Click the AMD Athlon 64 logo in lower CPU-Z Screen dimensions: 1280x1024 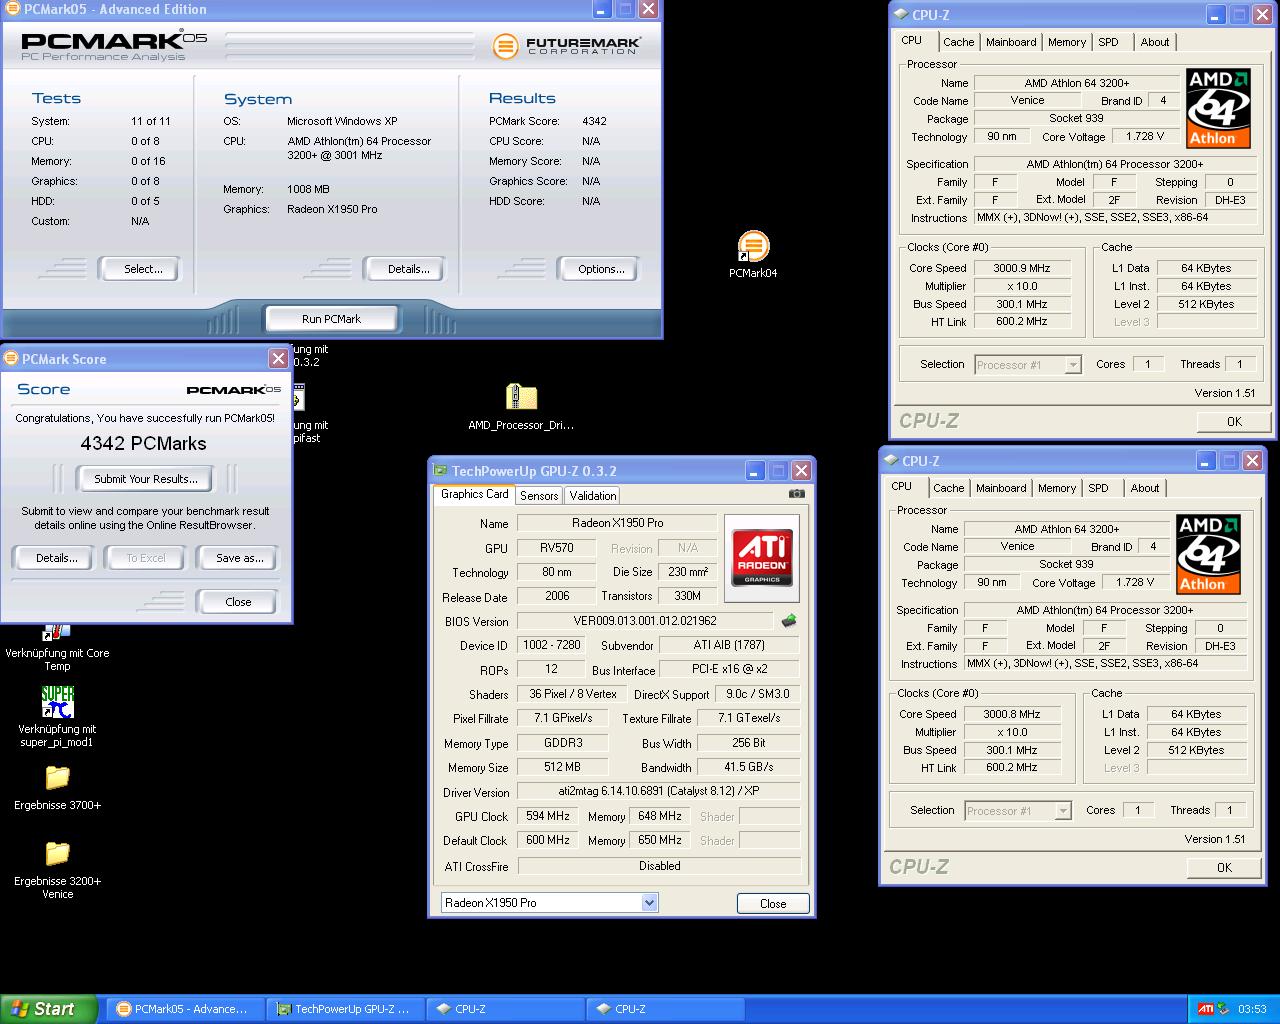pos(1208,554)
